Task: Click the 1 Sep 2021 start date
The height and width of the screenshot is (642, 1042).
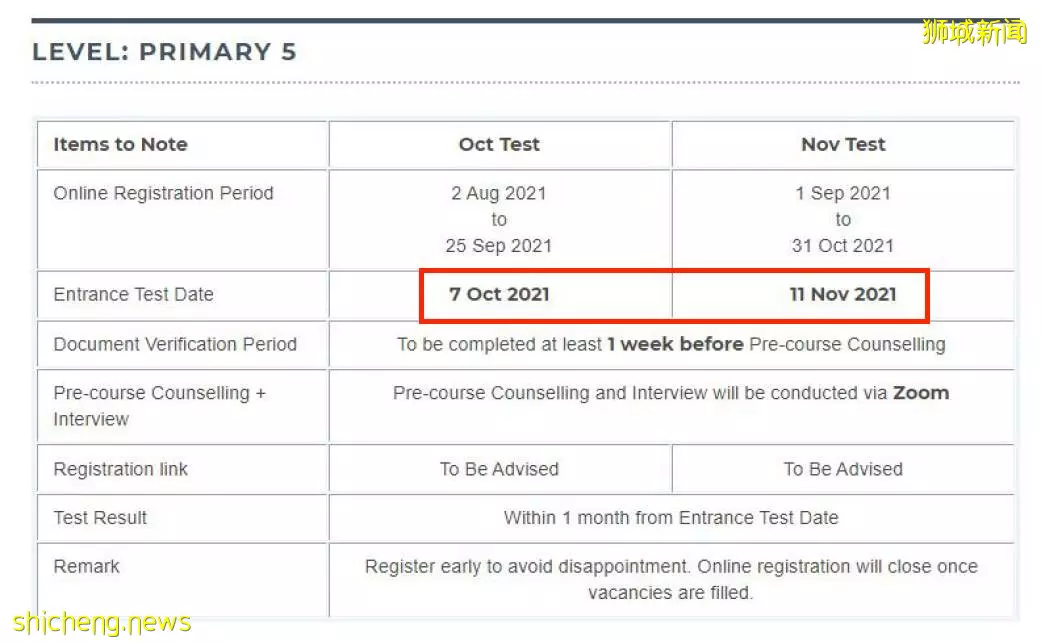Action: coord(843,193)
